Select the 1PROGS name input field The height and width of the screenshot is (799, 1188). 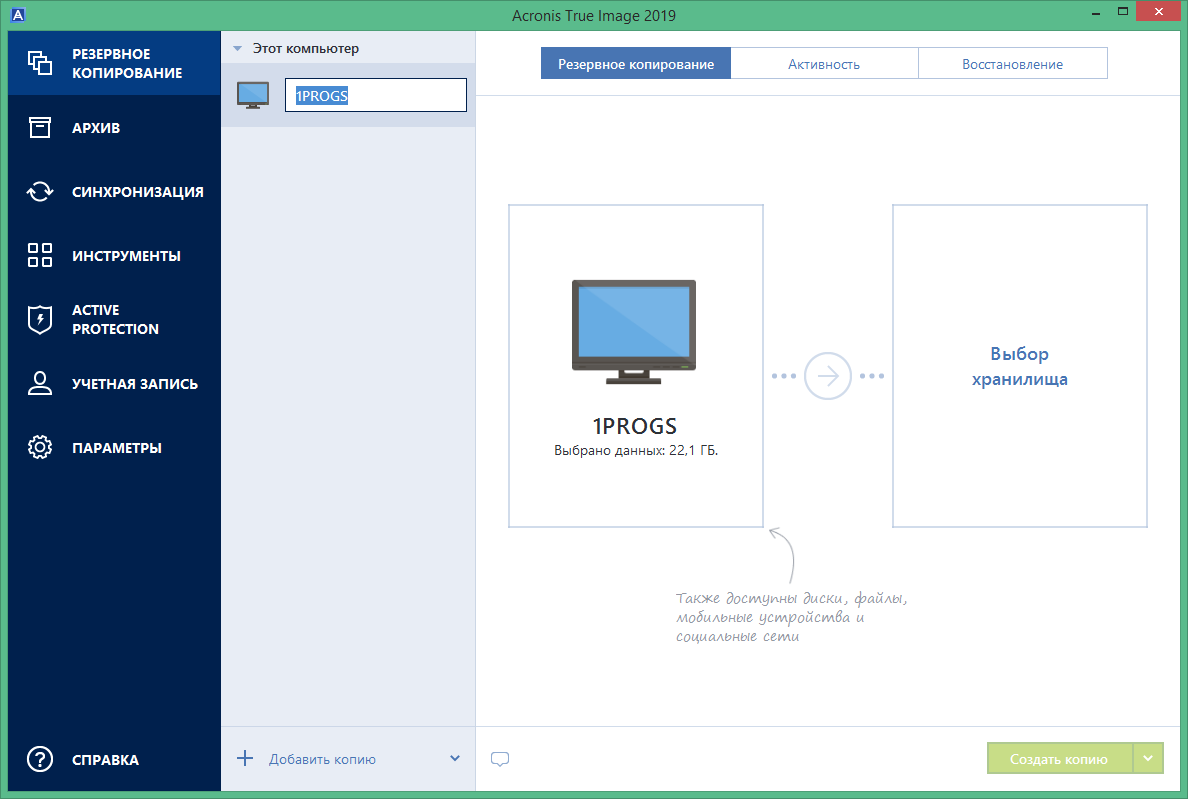click(x=375, y=95)
